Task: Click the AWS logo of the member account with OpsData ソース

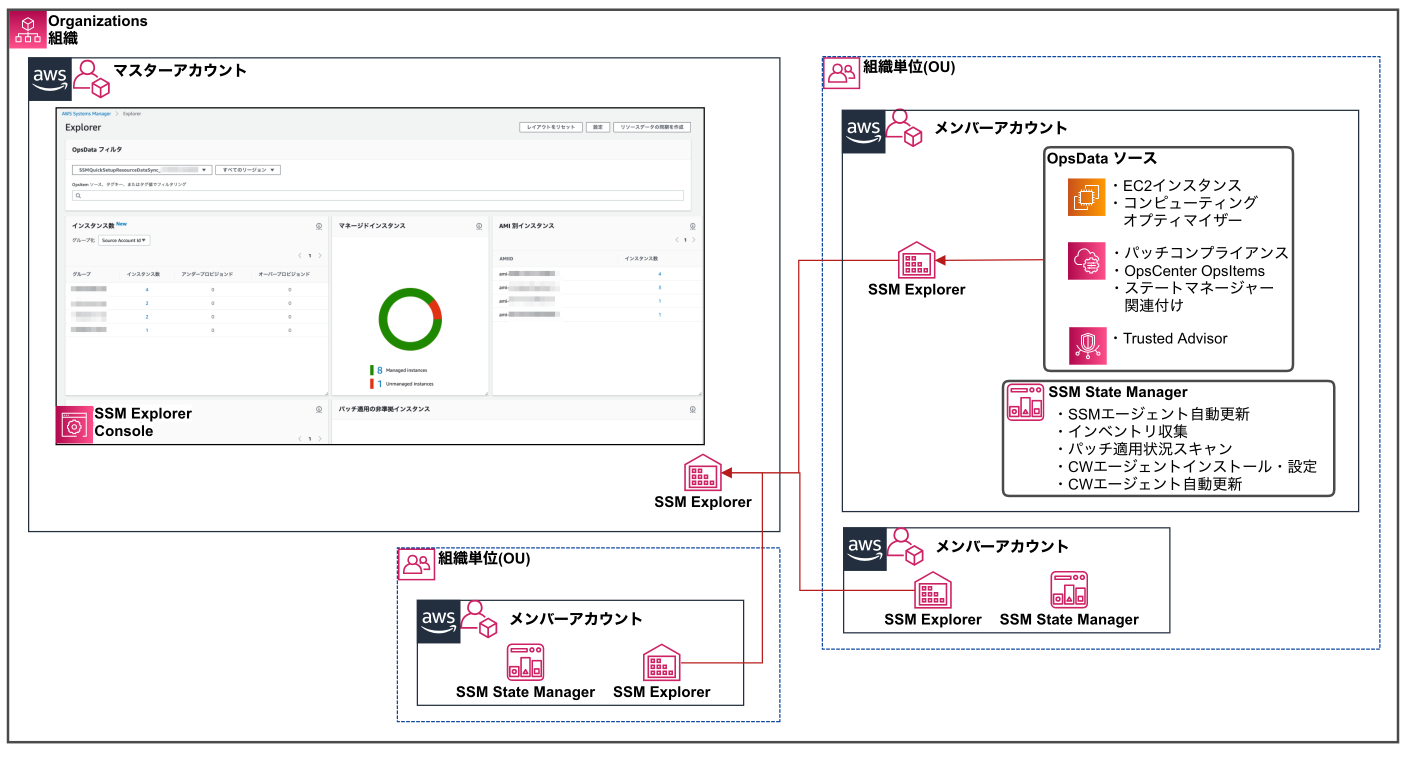Action: coord(862,131)
